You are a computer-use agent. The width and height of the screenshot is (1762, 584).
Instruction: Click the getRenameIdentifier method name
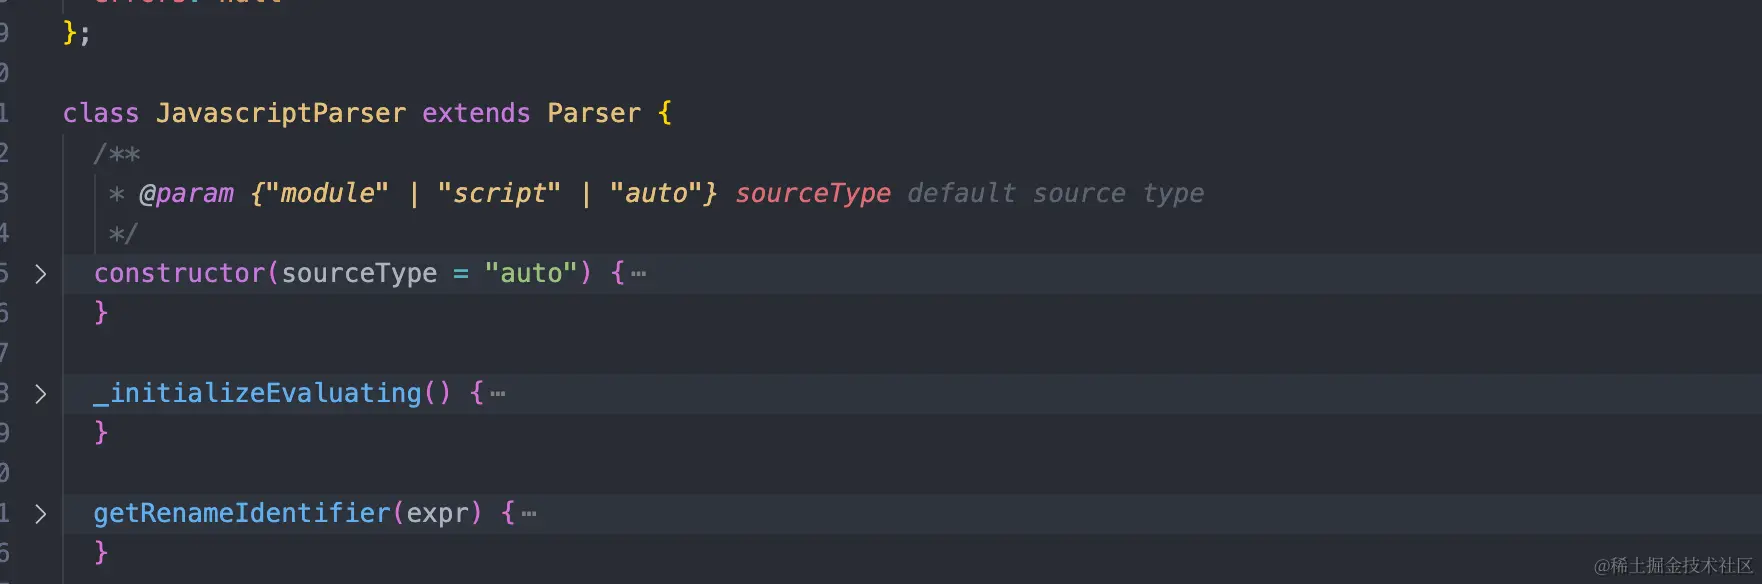[242, 513]
